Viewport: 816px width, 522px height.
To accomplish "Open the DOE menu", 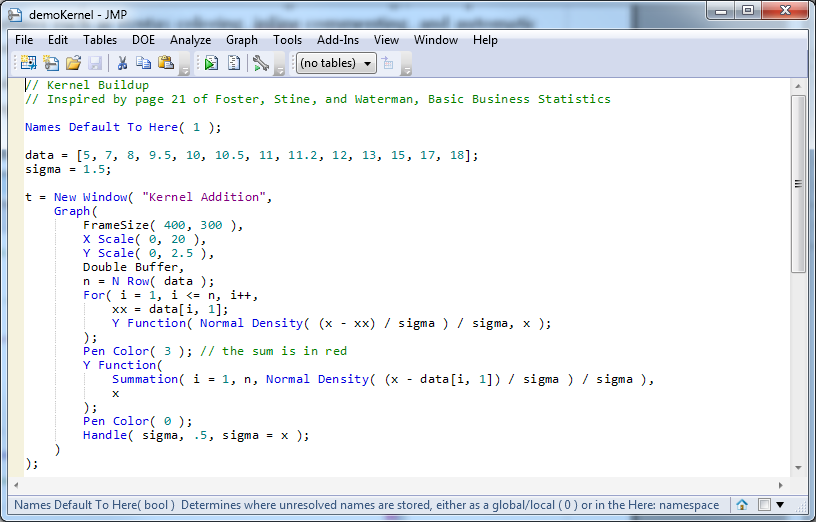I will click(143, 40).
